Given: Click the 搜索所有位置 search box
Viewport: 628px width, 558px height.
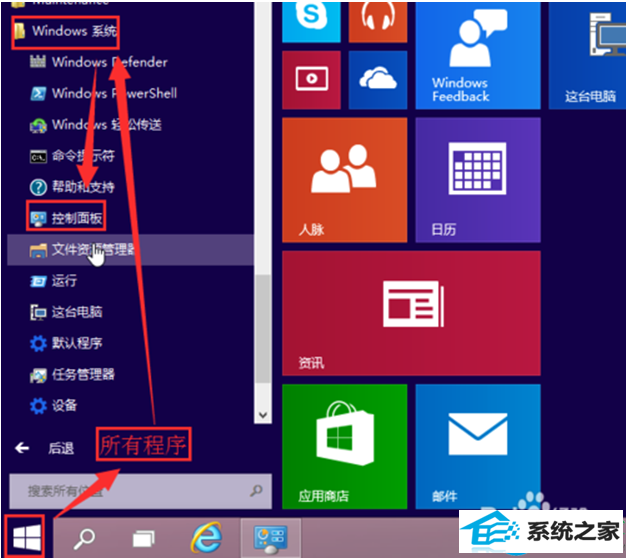Looking at the screenshot, I should click(140, 491).
